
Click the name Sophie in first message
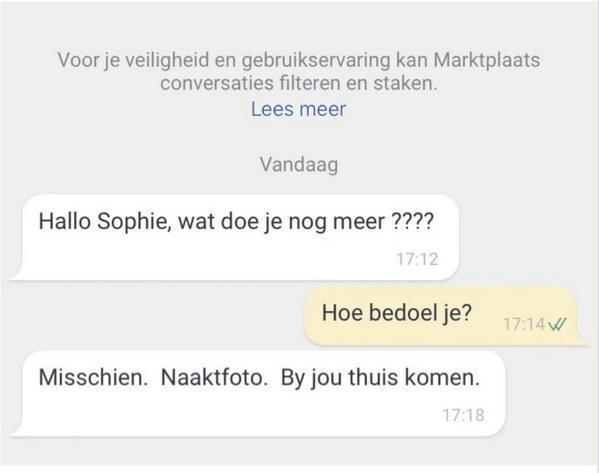point(133,222)
